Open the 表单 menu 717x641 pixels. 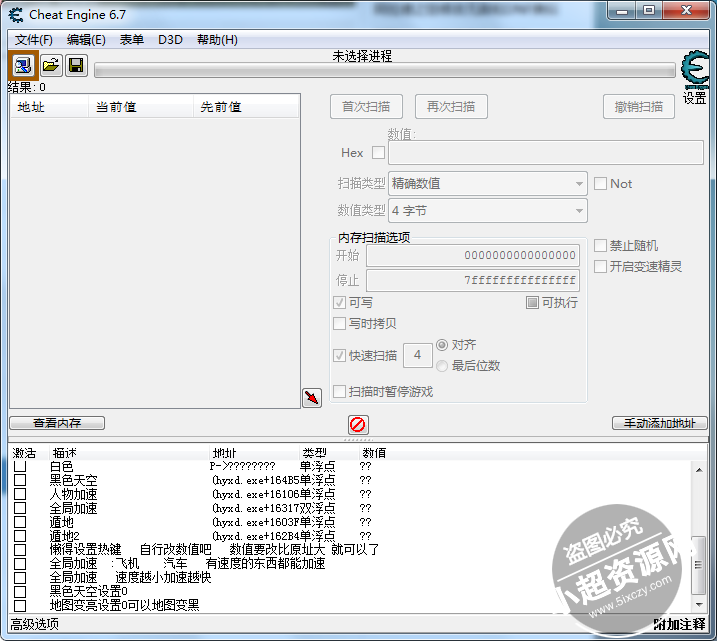132,40
